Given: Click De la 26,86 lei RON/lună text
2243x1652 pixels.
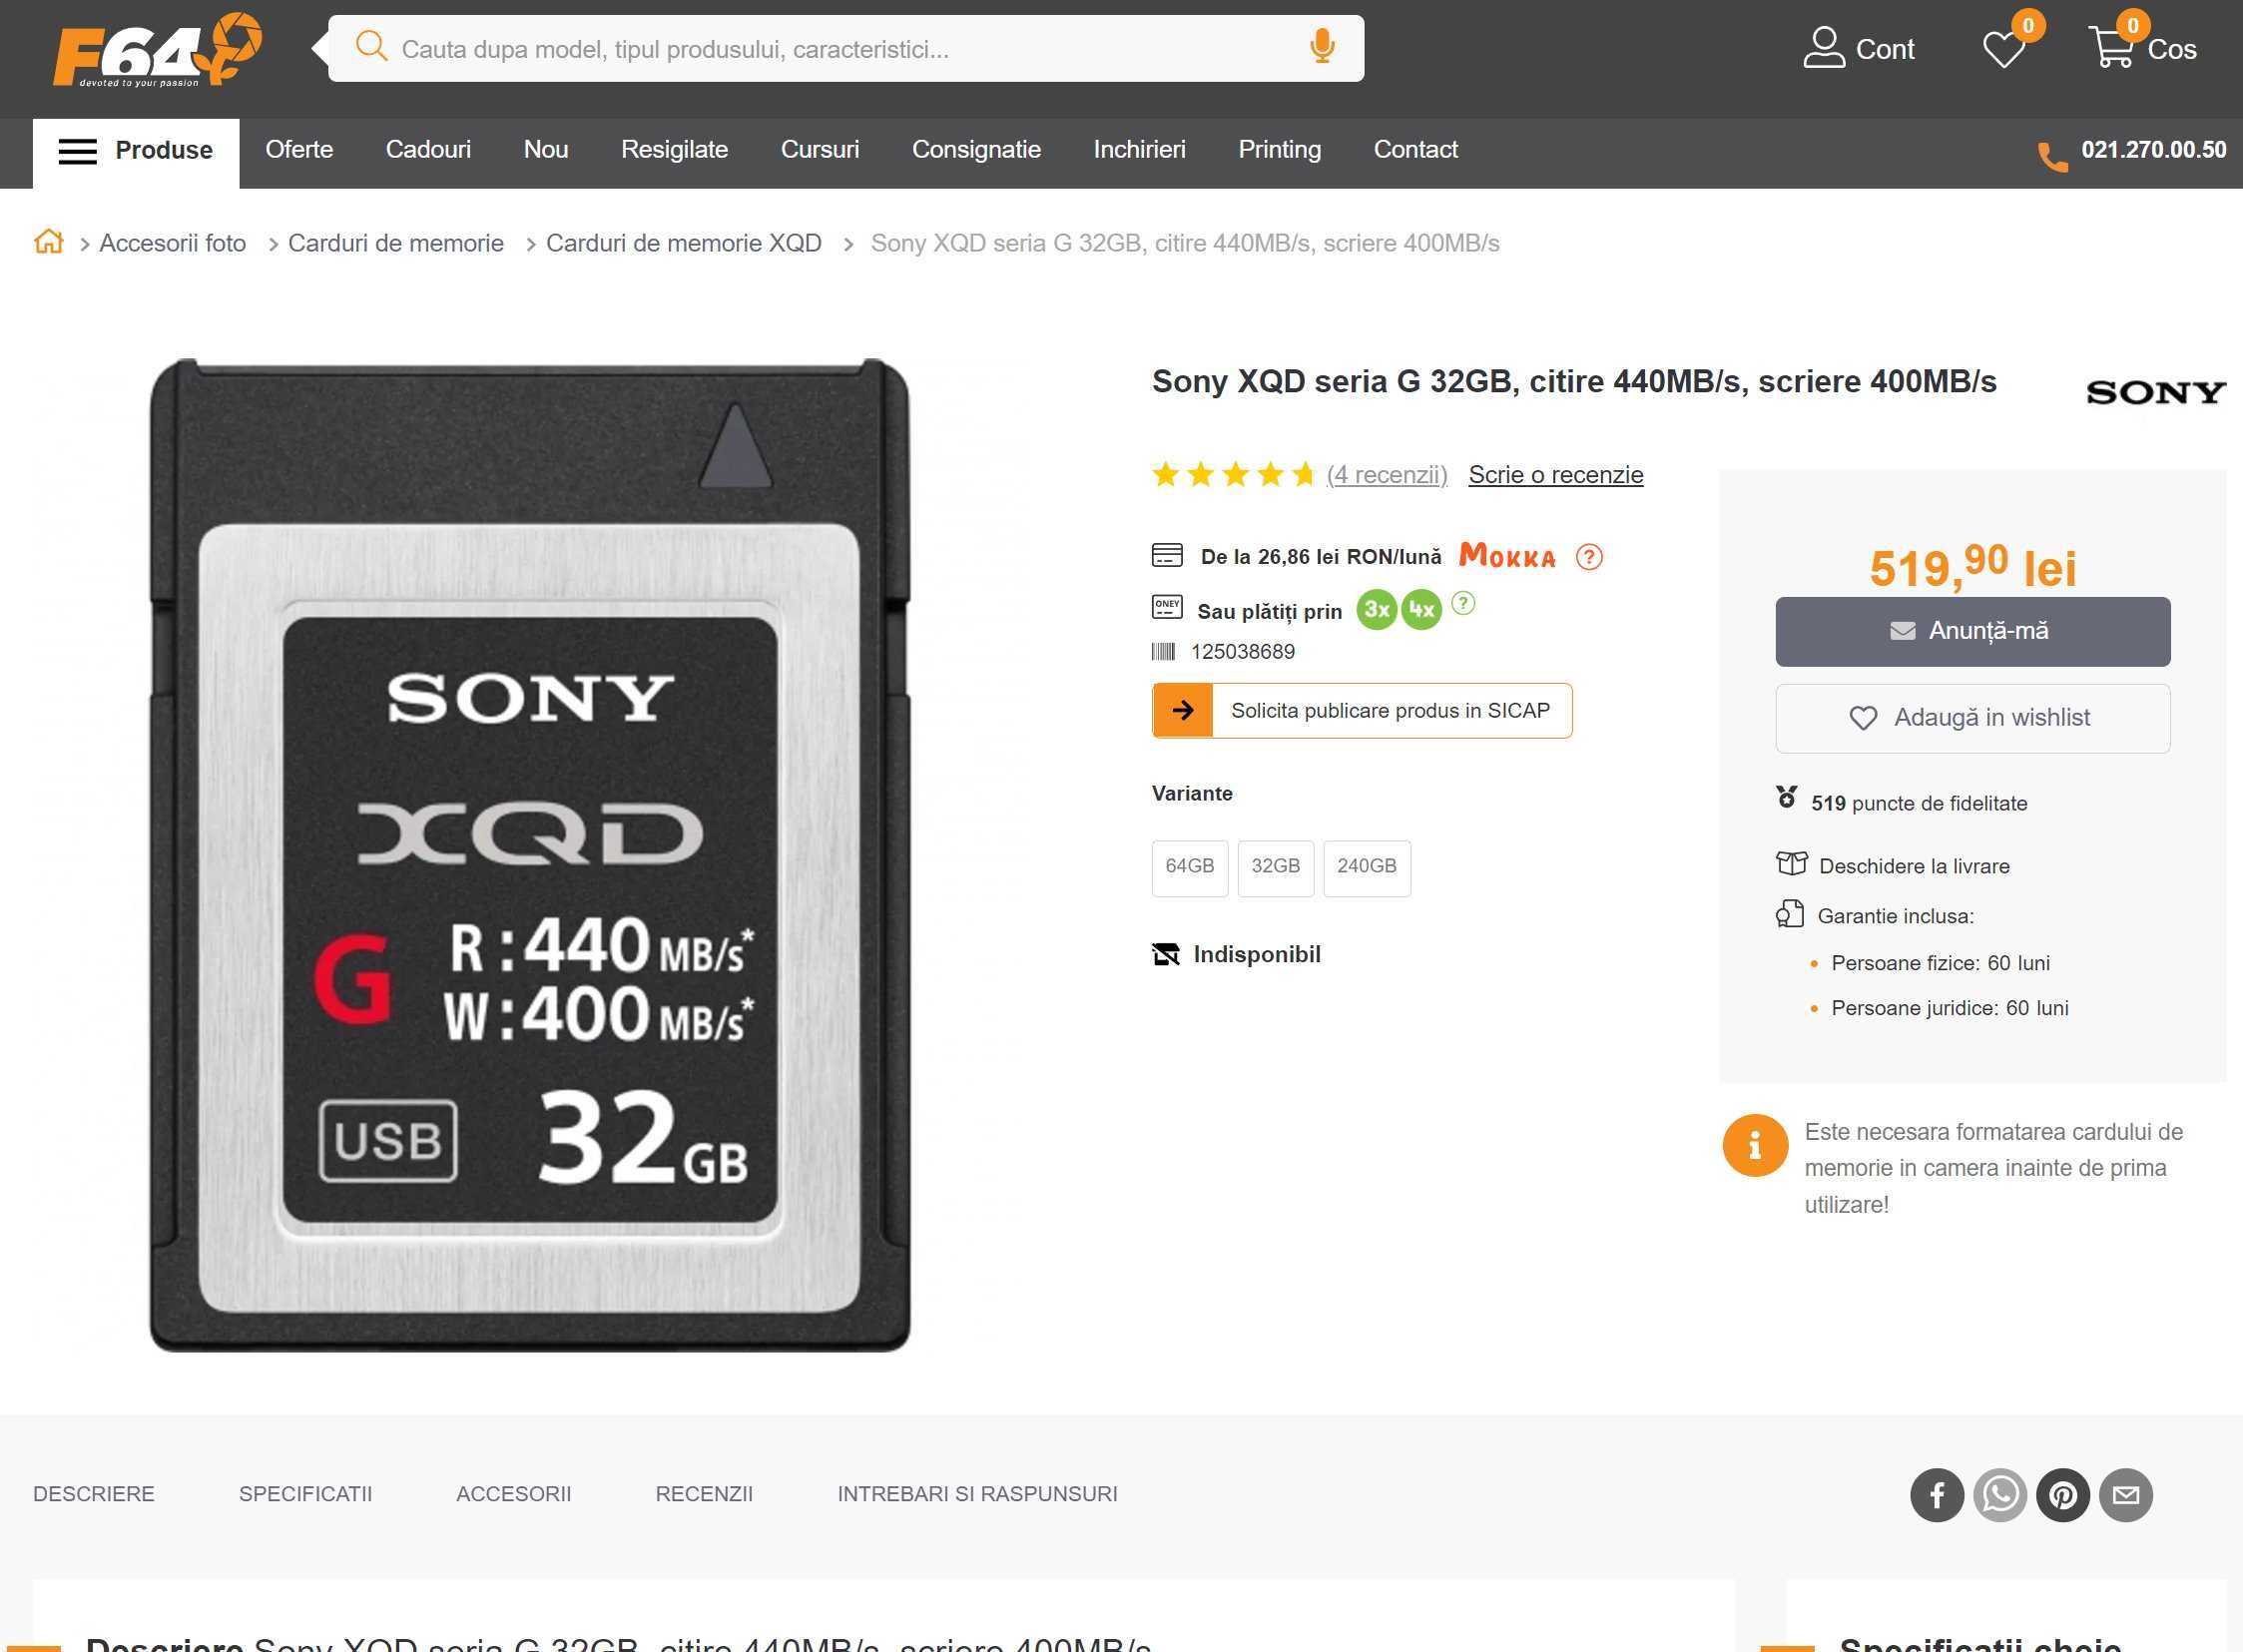Looking at the screenshot, I should pos(1321,557).
